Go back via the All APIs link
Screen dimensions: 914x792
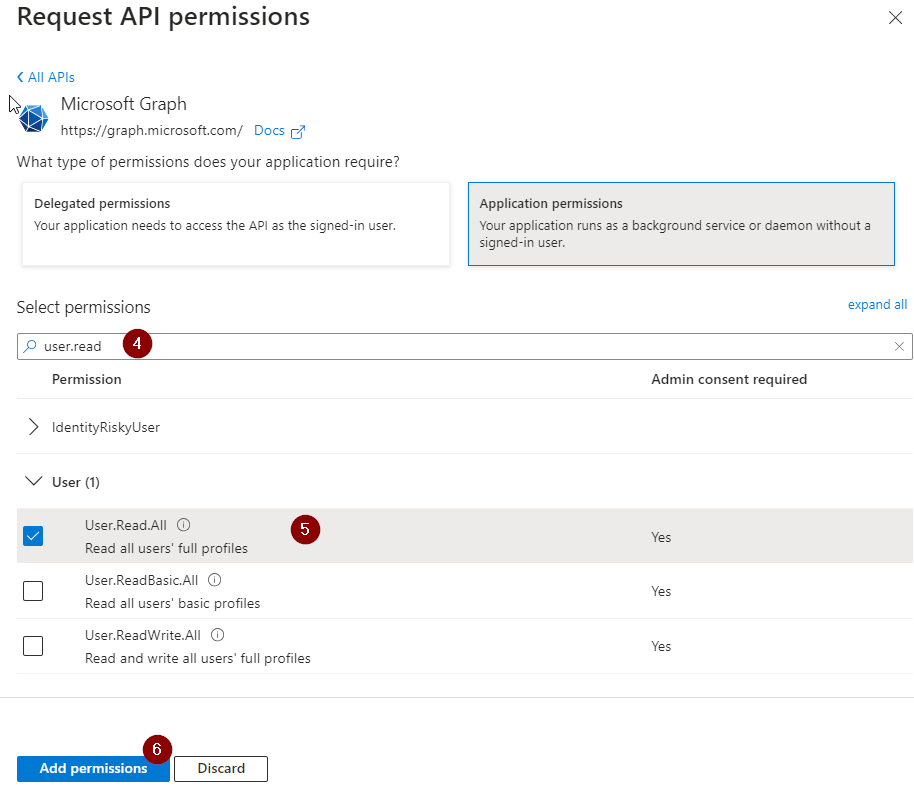[x=46, y=77]
